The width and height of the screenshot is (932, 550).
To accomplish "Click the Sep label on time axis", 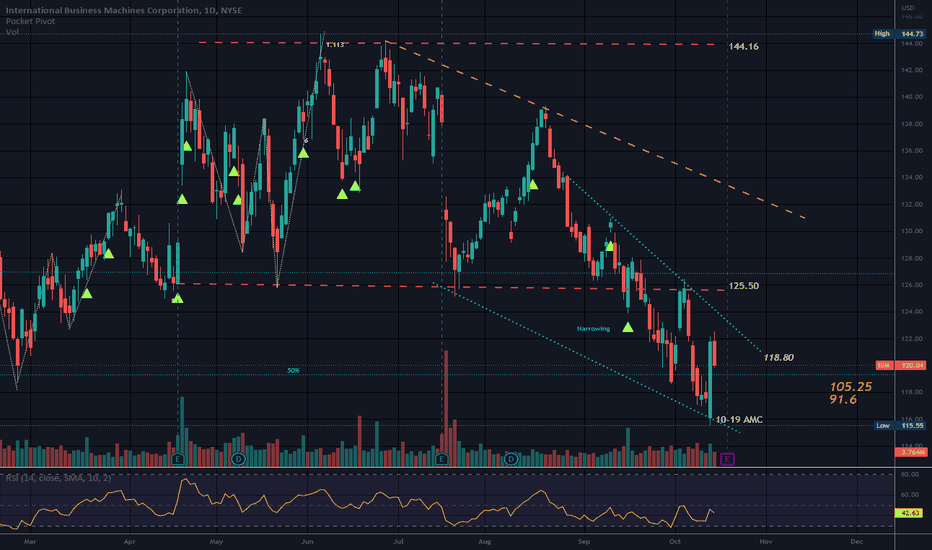I will pyautogui.click(x=584, y=542).
